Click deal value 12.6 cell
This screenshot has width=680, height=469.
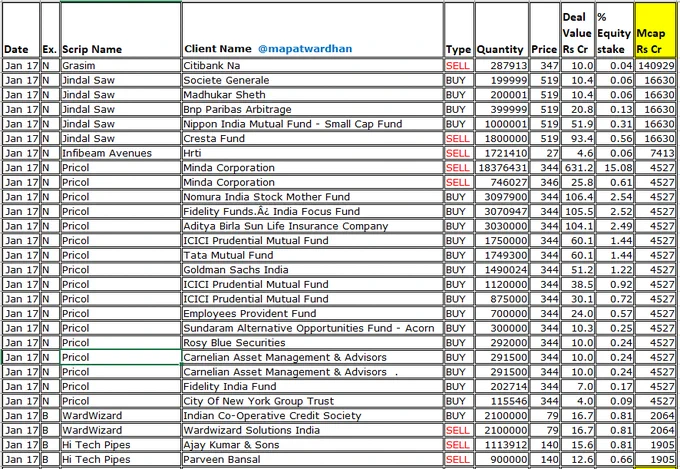pyautogui.click(x=578, y=459)
